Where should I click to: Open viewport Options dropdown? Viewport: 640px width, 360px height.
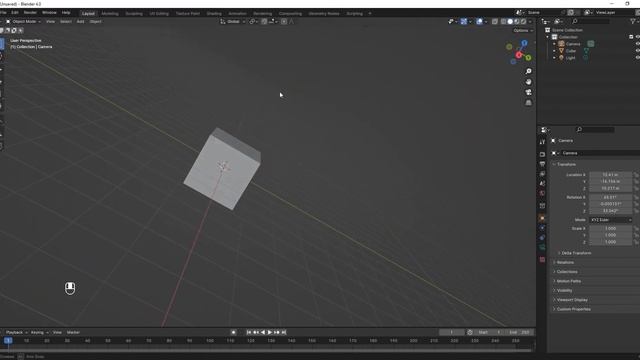click(523, 31)
